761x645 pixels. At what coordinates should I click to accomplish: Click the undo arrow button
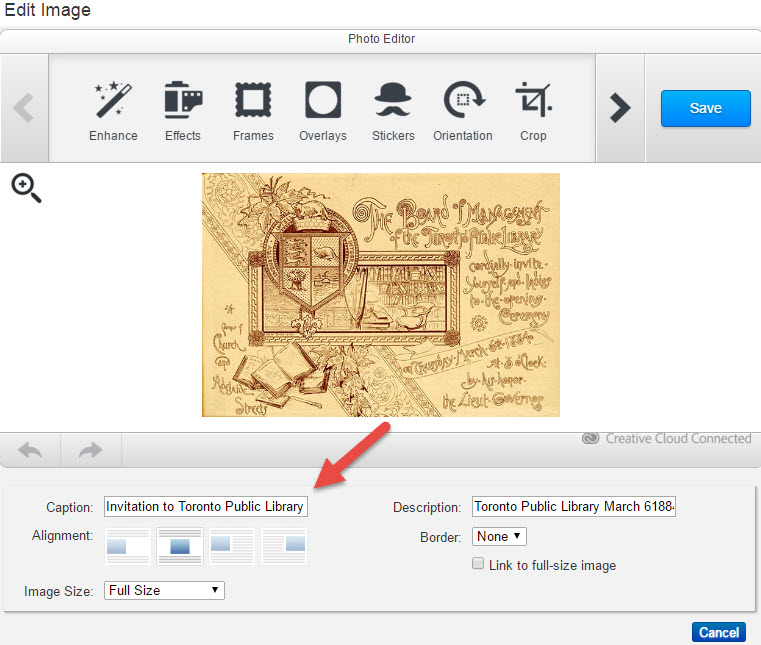[x=30, y=451]
